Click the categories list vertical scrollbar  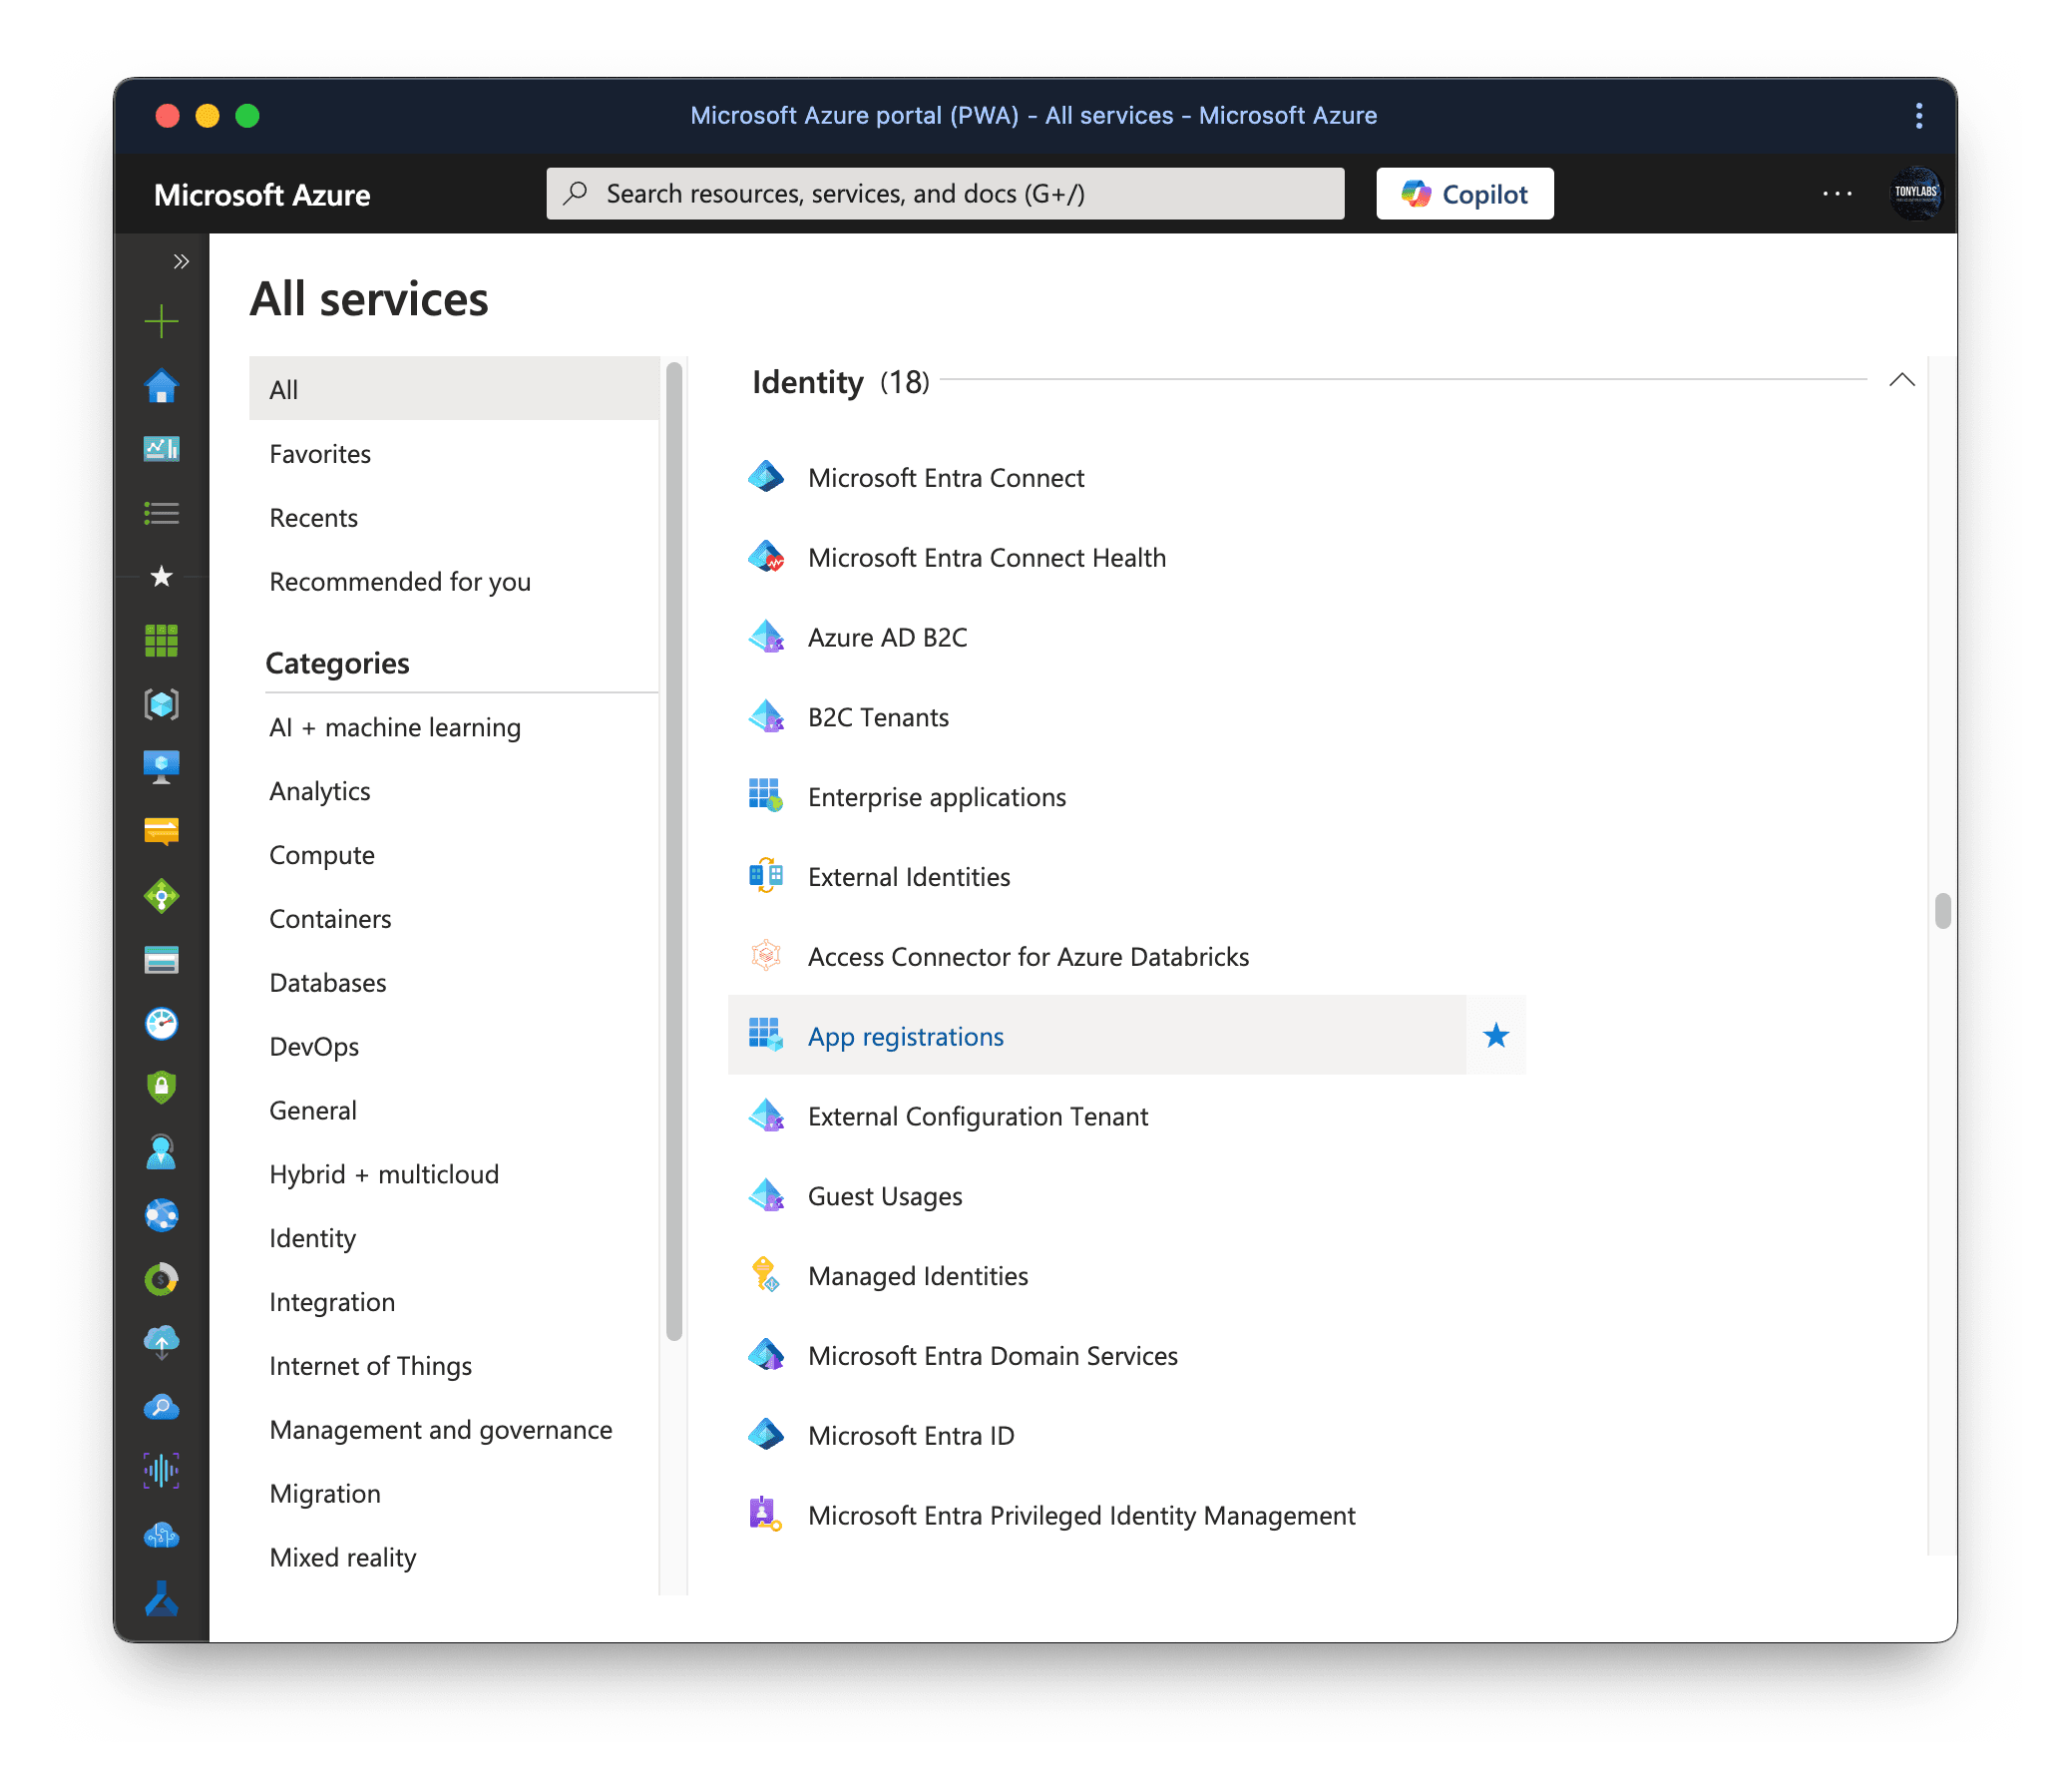pos(674,851)
